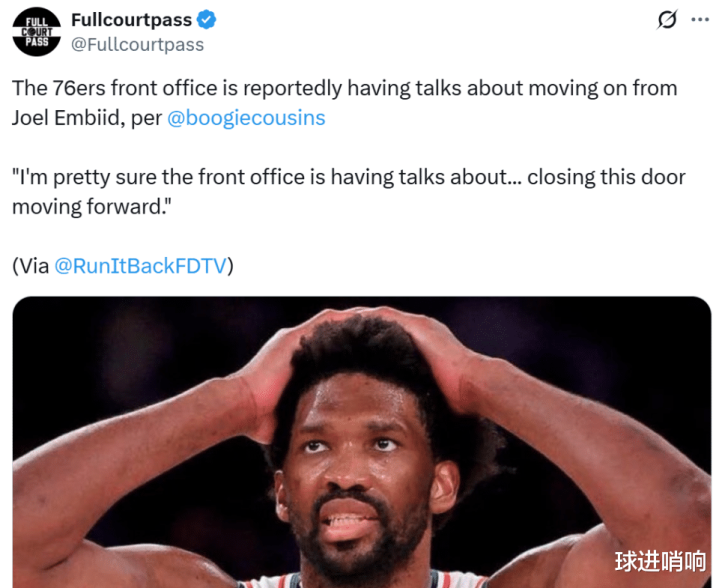
Task: Click the Grok explain-post icon
Action: (667, 20)
